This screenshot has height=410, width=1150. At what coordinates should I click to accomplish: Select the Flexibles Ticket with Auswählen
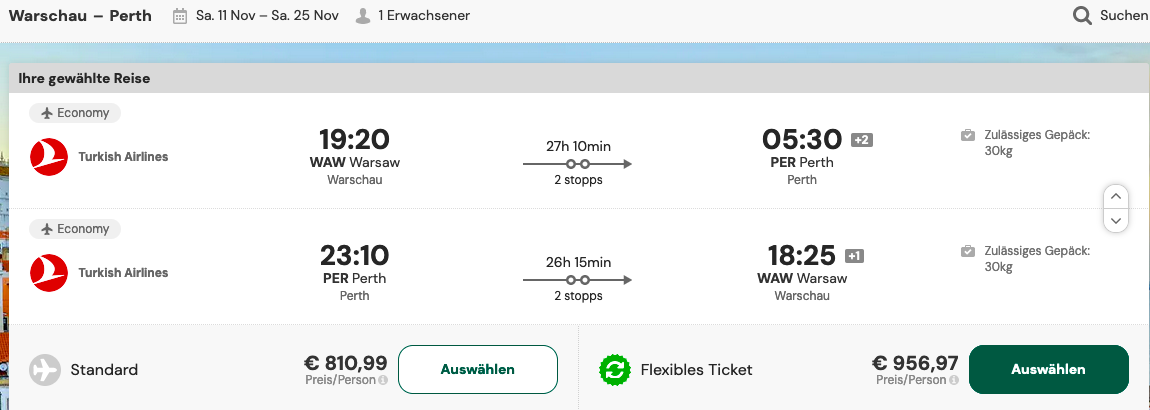tap(1048, 370)
